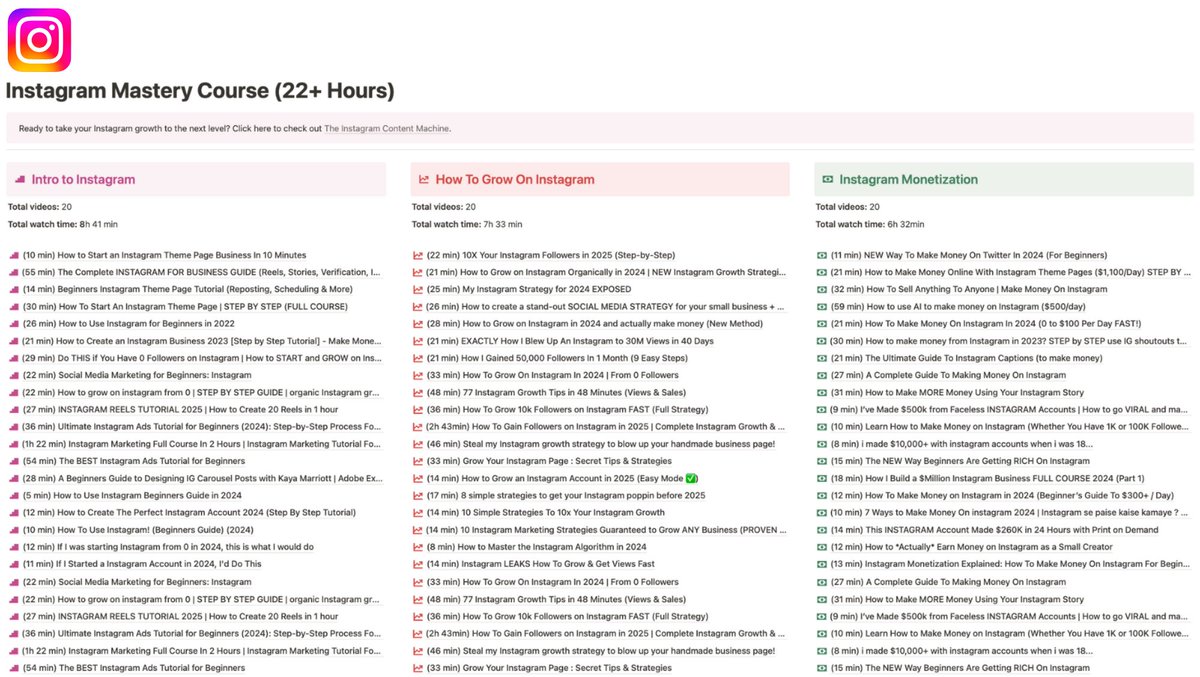Image resolution: width=1200 pixels, height=677 pixels.
Task: Click icon next to 'The Complete INSTAGRAM FOR BUSINESS GUIDE'
Action: click(13, 272)
